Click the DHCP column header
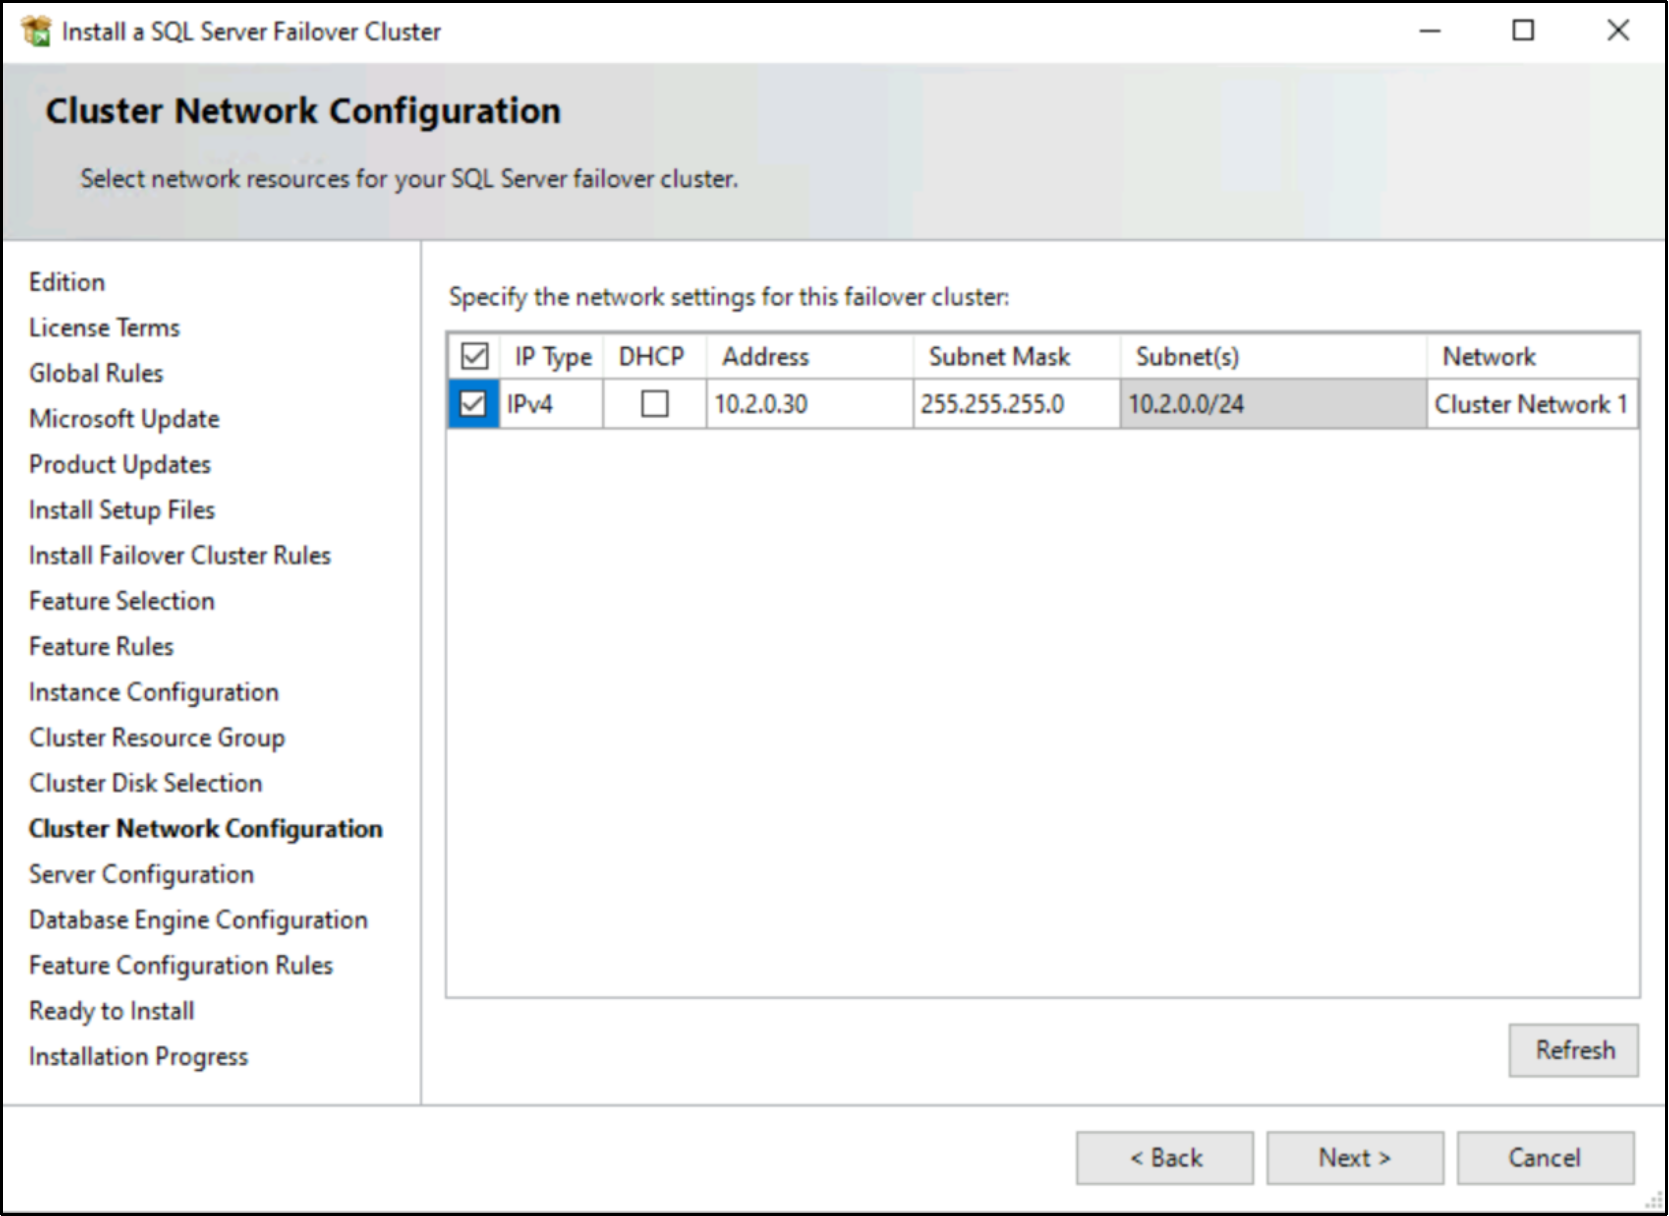Screen dimensions: 1669x1216 652,357
